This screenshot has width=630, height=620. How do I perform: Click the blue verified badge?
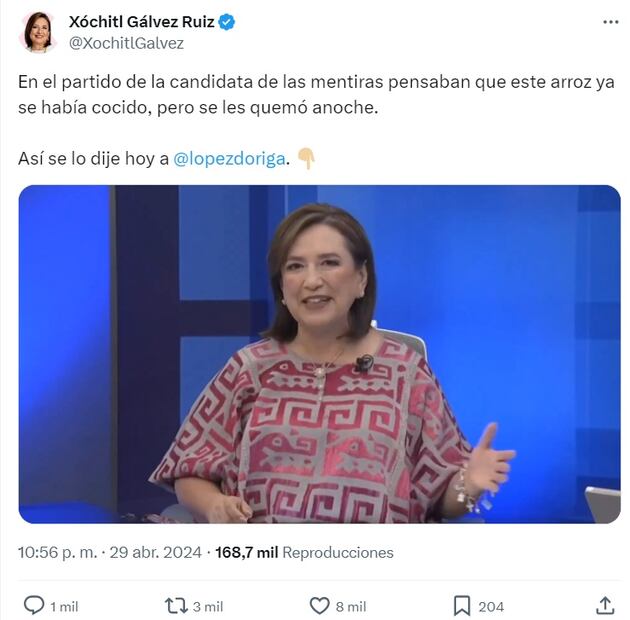[227, 22]
